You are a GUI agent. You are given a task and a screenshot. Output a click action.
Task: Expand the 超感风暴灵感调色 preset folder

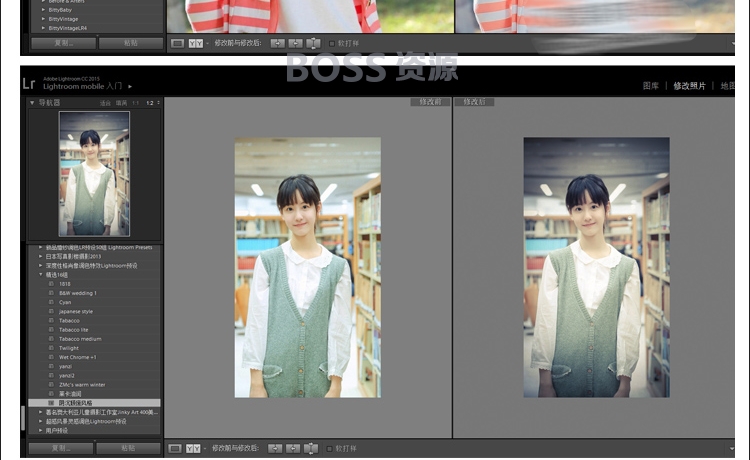click(41, 421)
